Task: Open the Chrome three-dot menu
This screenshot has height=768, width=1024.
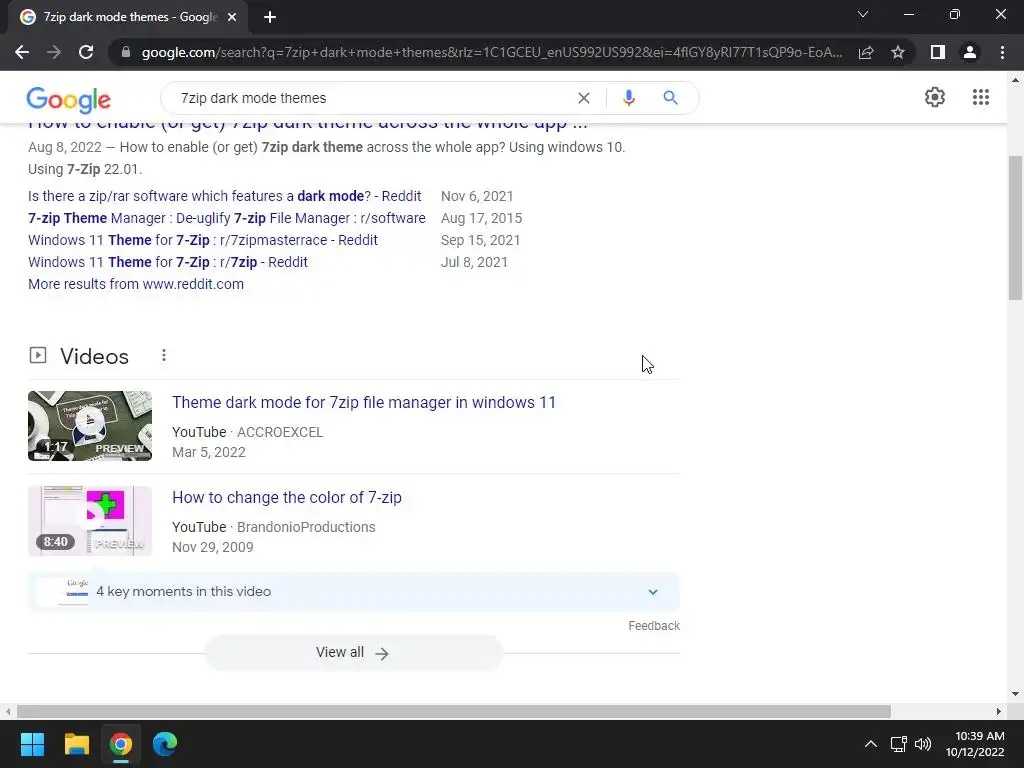Action: pos(1002,52)
